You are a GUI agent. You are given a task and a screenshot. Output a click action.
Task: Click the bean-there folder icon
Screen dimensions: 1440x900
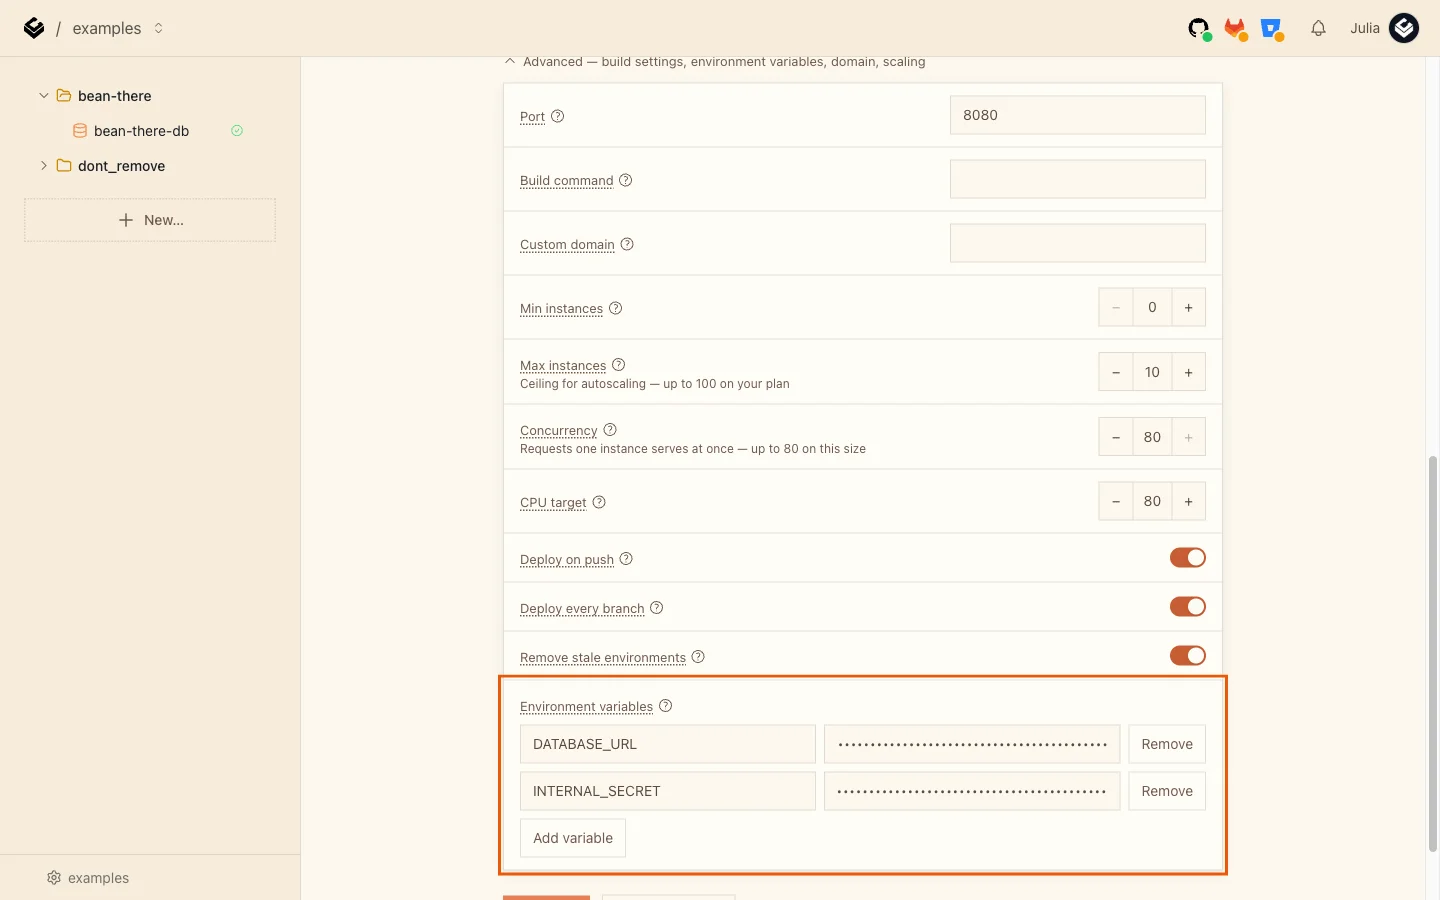[x=64, y=96]
